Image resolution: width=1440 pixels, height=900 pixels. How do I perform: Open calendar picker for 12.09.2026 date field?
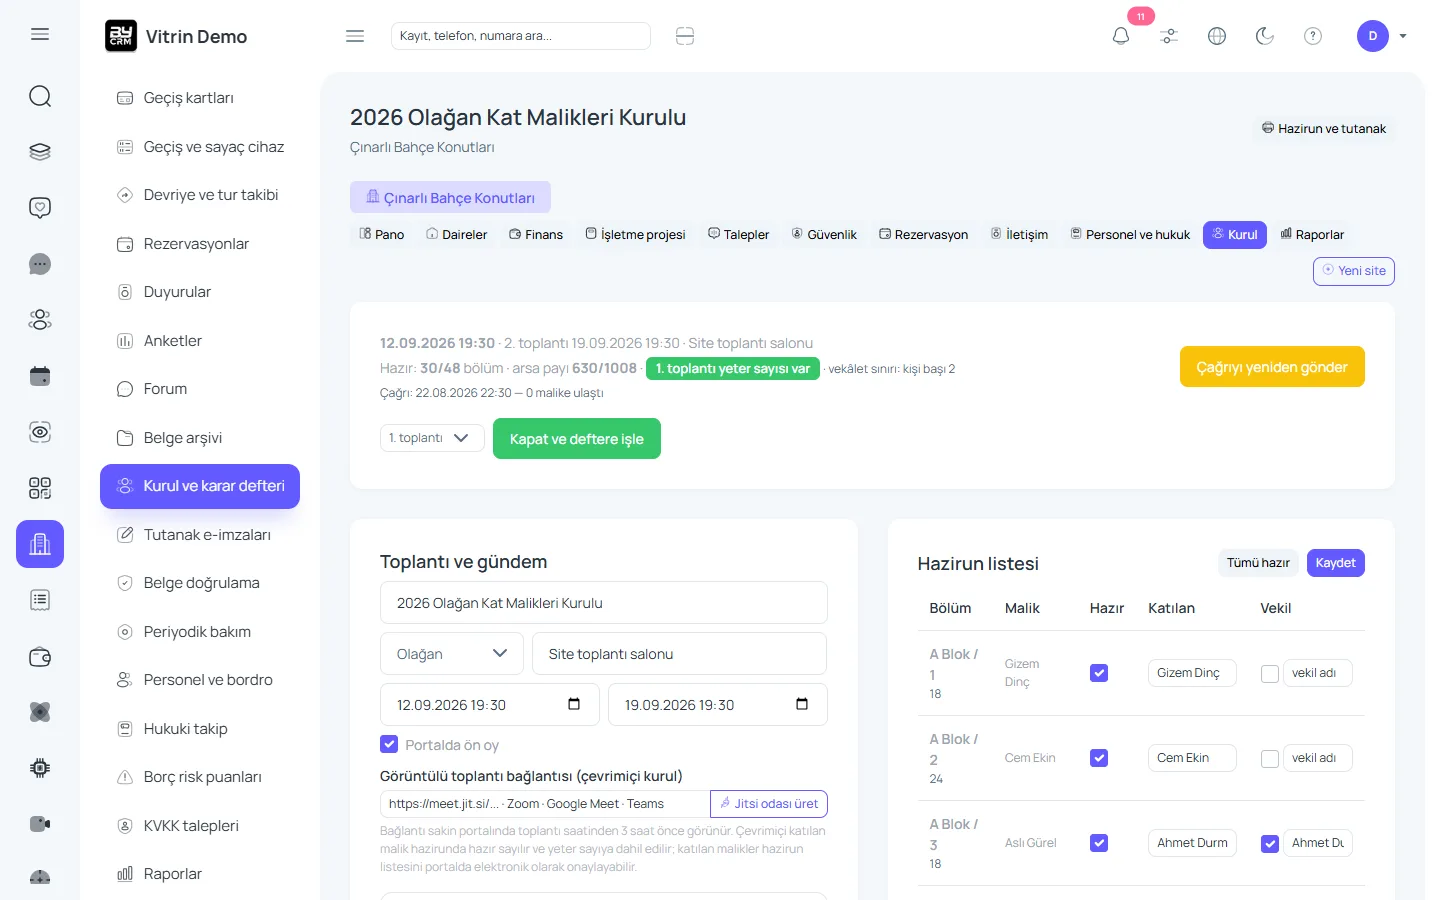574,704
